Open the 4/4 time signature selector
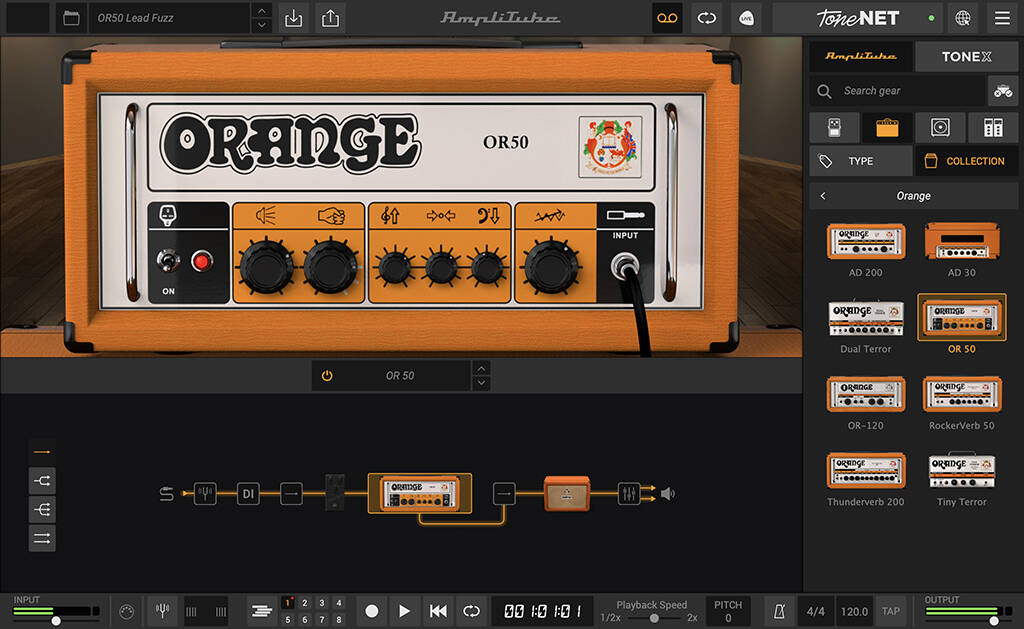 814,610
